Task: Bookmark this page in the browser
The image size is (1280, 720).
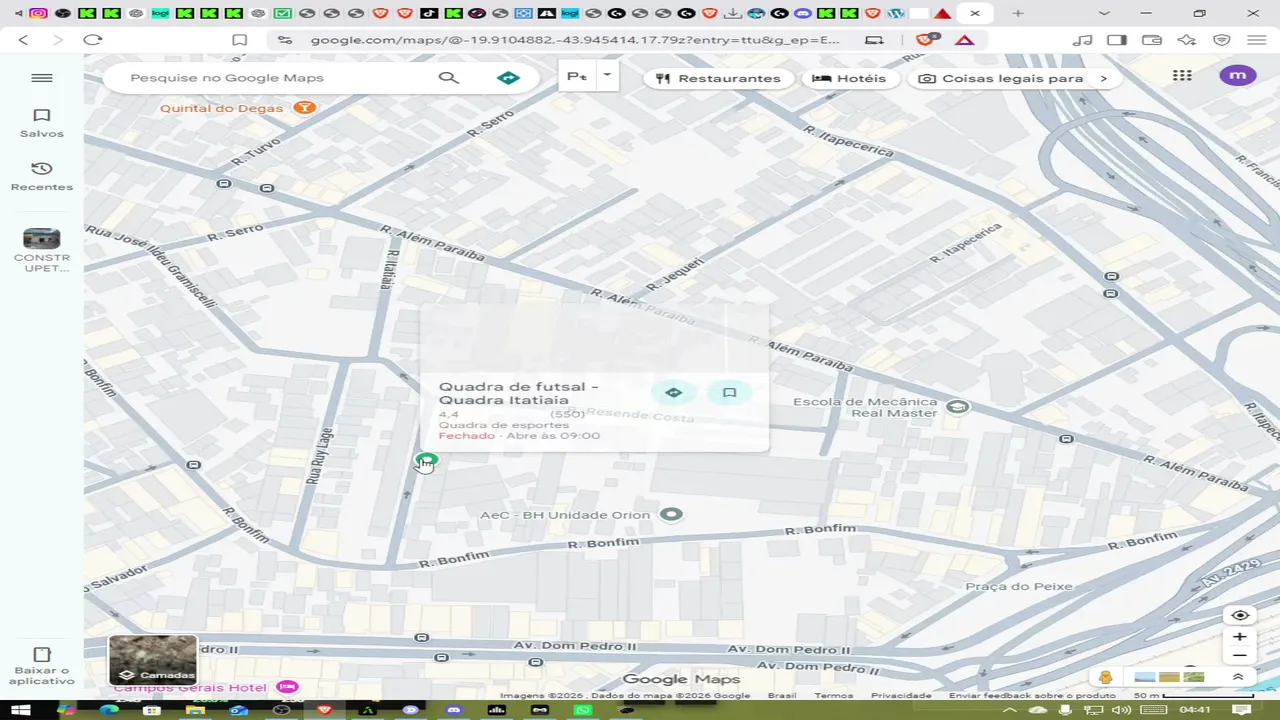Action: [240, 40]
